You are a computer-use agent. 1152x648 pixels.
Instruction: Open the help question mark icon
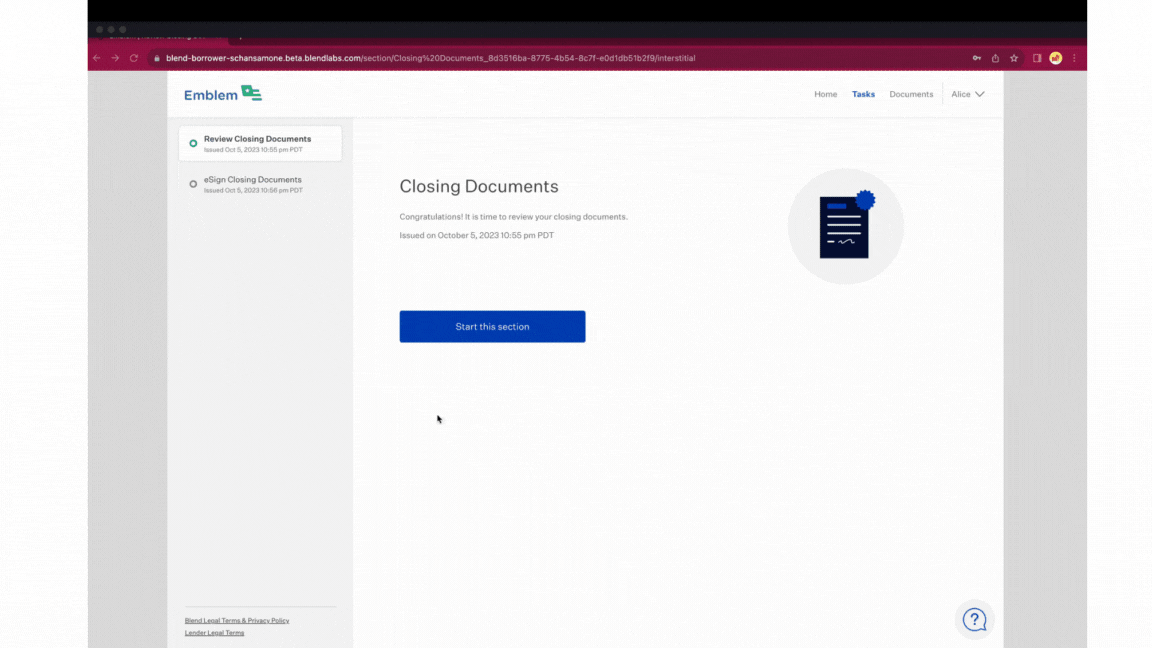[x=974, y=619]
